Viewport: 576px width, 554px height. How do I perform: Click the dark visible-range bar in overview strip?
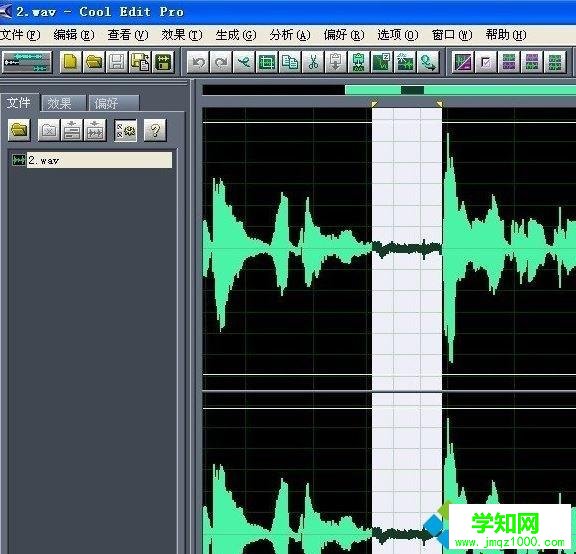pyautogui.click(x=412, y=90)
